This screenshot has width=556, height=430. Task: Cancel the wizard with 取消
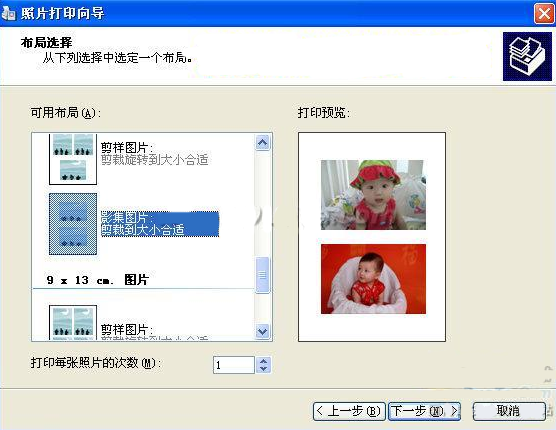tap(509, 411)
